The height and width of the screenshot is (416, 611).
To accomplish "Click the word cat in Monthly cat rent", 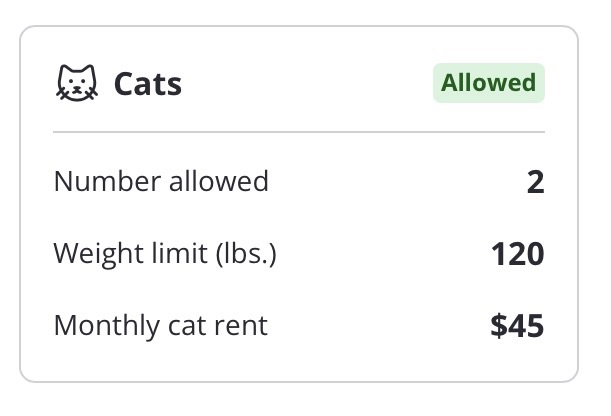I will pos(186,326).
